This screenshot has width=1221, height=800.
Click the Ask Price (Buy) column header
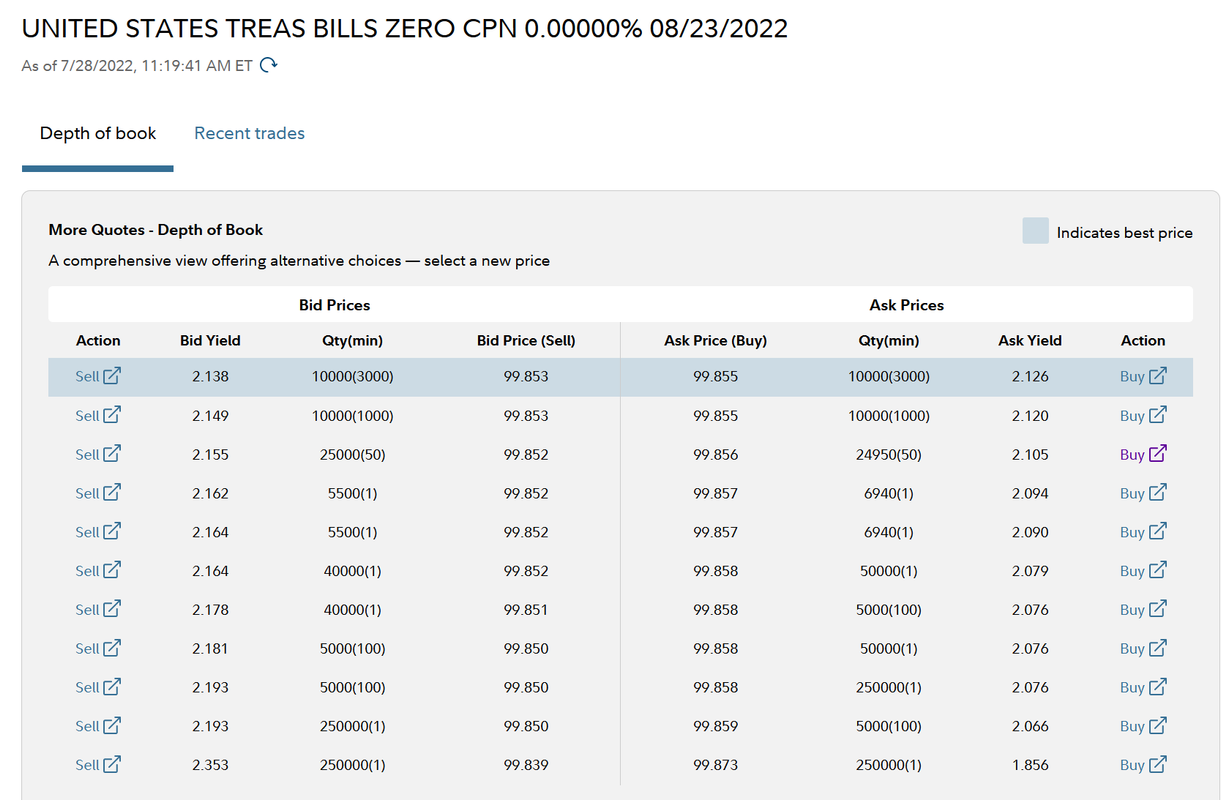(715, 340)
